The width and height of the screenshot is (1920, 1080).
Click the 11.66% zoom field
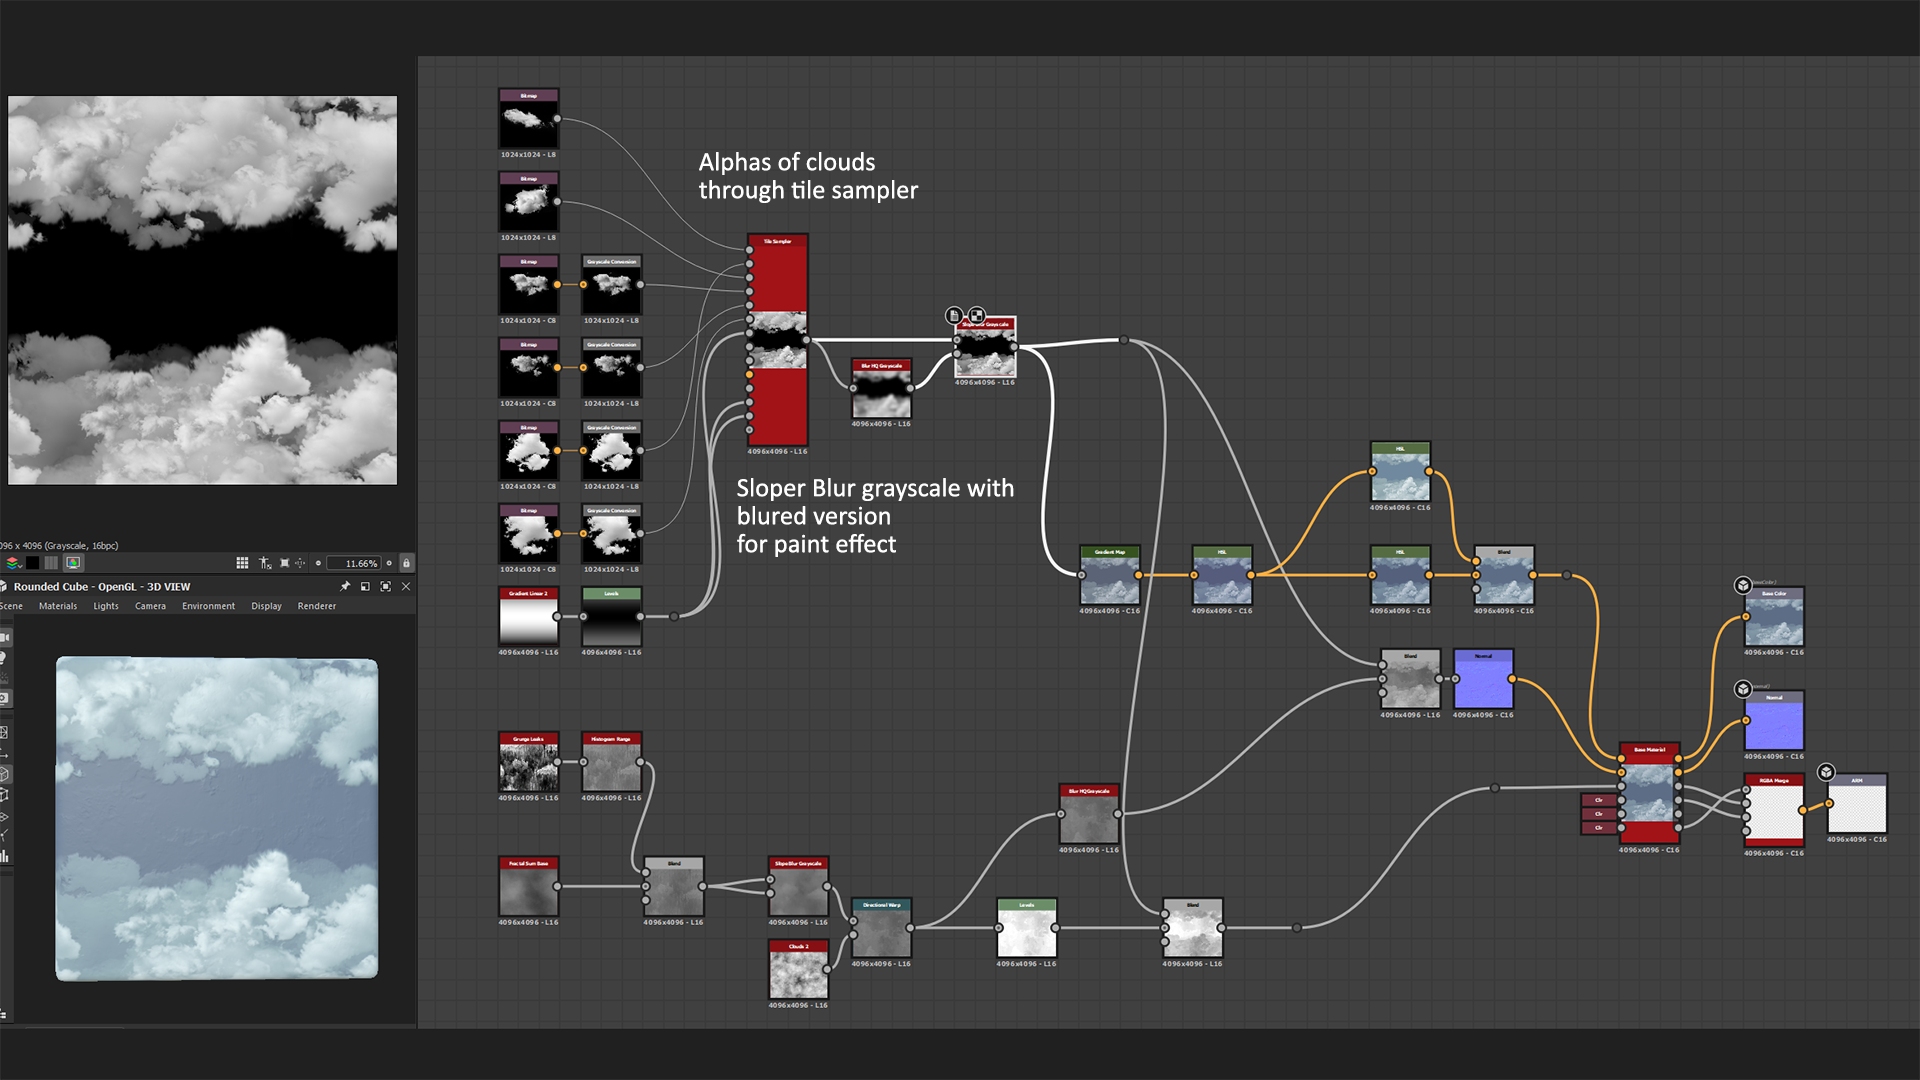pyautogui.click(x=354, y=563)
